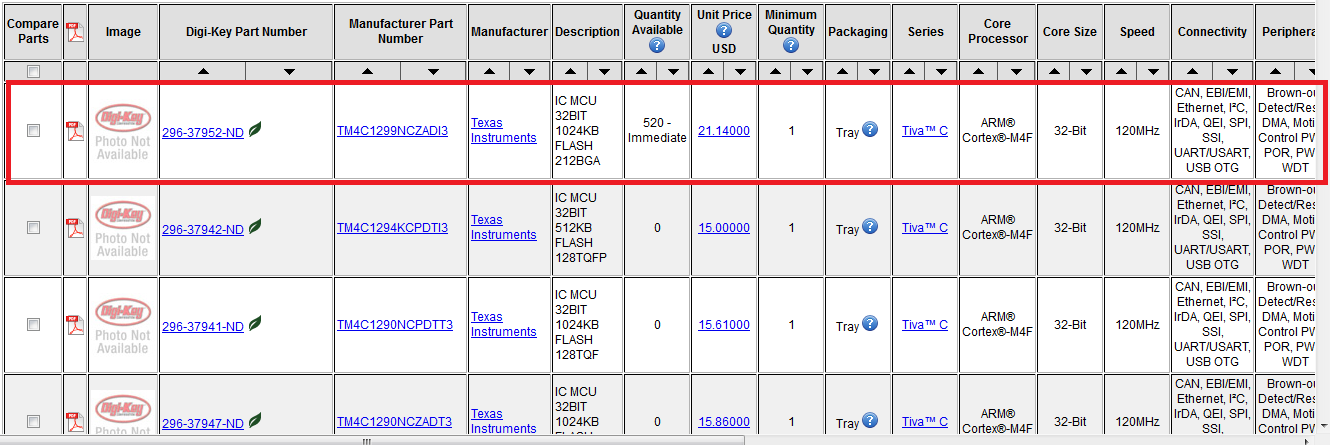The image size is (1330, 445).
Task: Sort Speed column ascending
Action: coord(1121,72)
